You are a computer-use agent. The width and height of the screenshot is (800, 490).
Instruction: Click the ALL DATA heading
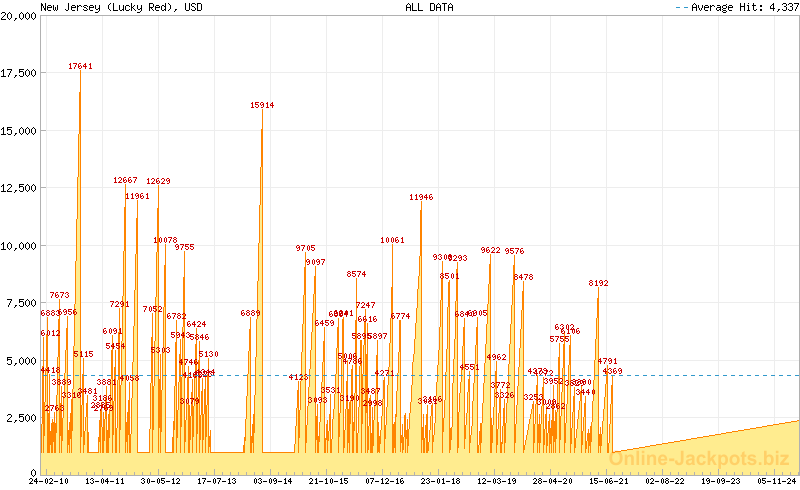pos(428,7)
